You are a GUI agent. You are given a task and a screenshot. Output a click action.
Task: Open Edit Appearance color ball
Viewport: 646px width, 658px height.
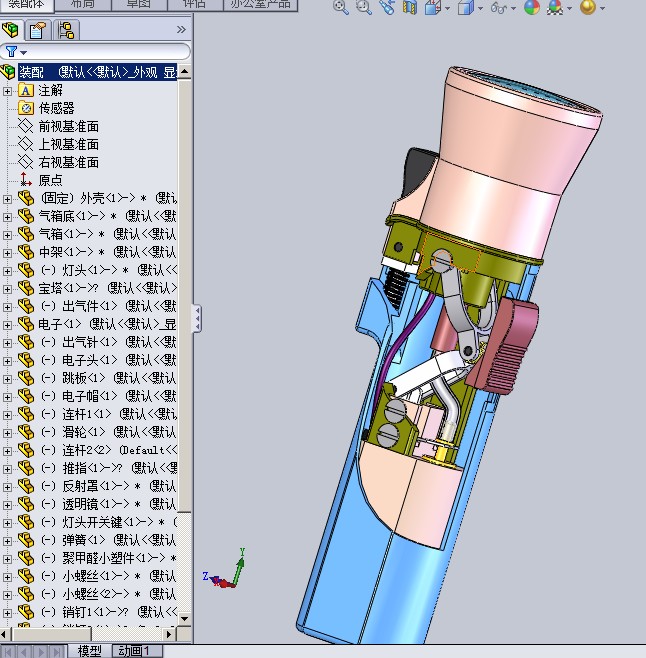click(531, 7)
